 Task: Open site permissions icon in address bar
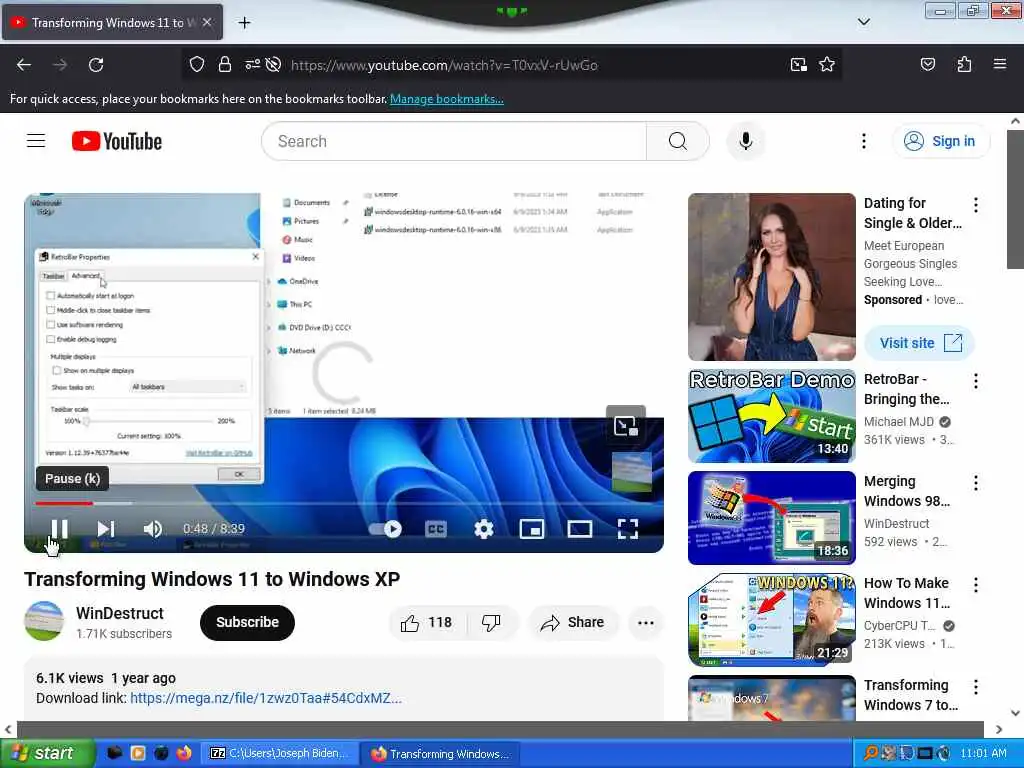click(x=252, y=65)
